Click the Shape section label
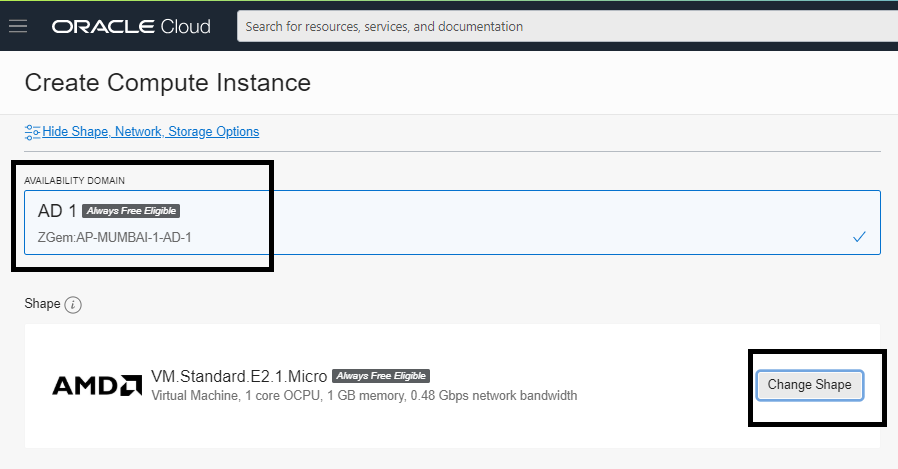898x469 pixels. (x=42, y=304)
